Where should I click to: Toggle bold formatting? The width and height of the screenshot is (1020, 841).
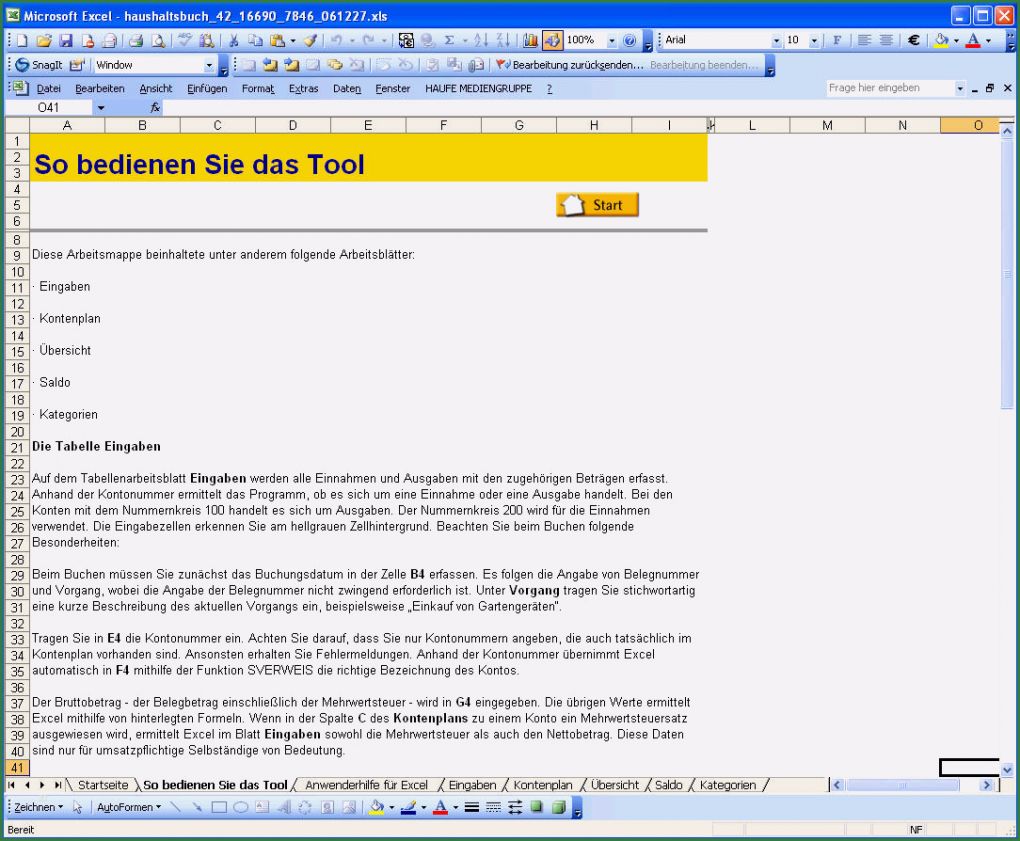(836, 41)
